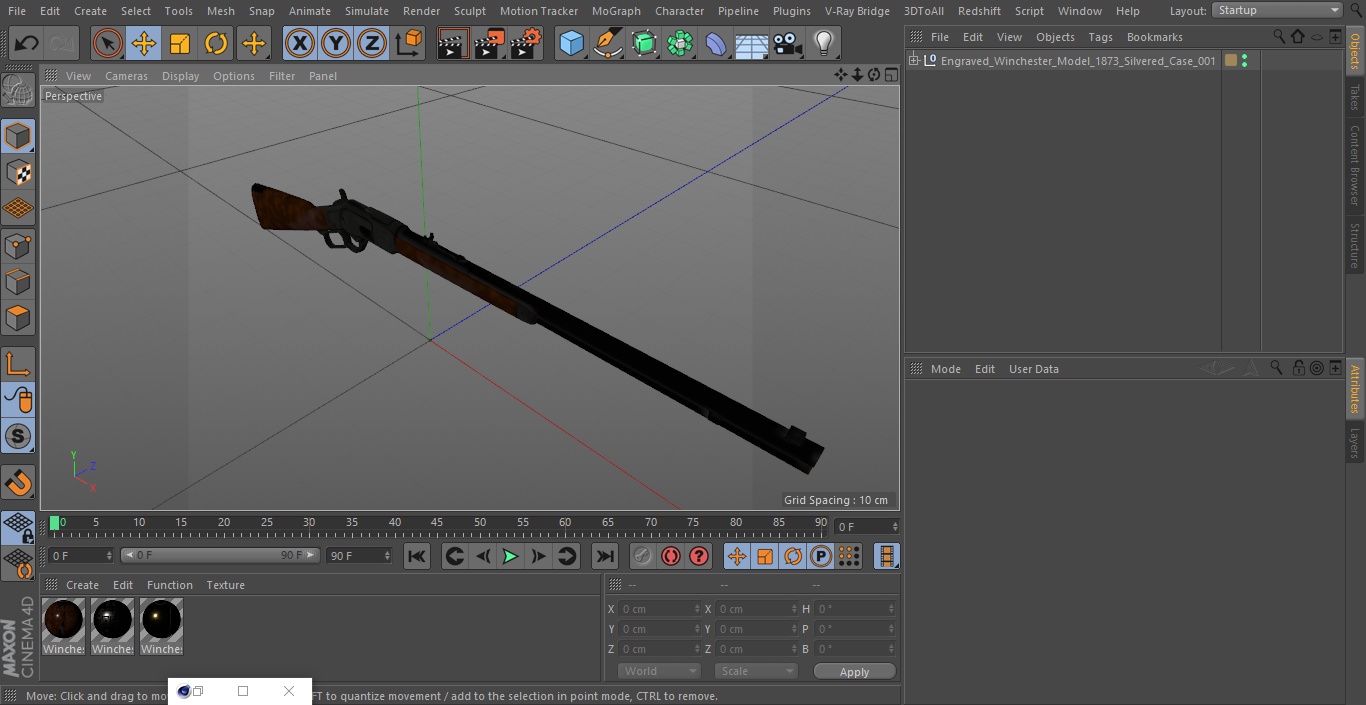
Task: Open Object manager Bookmarks menu
Action: point(1154,37)
